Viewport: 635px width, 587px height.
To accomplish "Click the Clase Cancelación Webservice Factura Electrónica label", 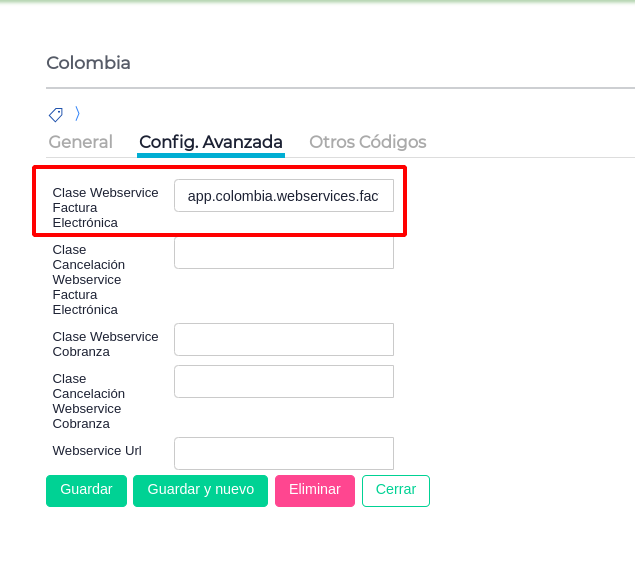I will 89,279.
